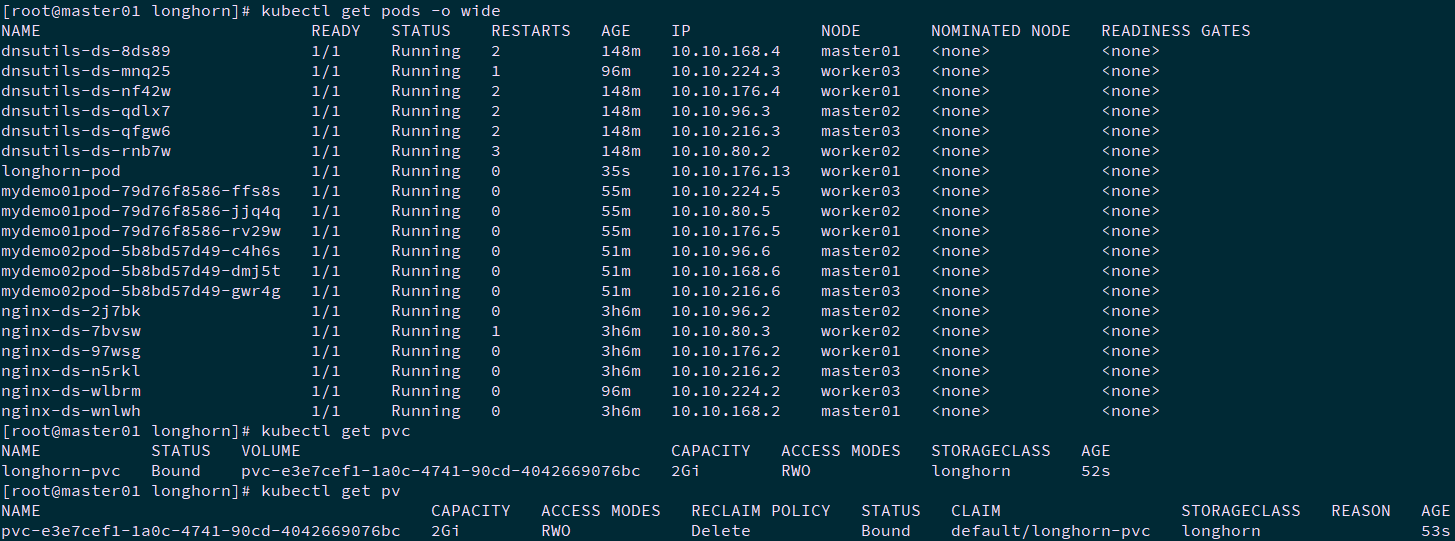Click IP address 10.10.176.13 of longhorn-pod
Image resolution: width=1455 pixels, height=541 pixels.
click(731, 171)
